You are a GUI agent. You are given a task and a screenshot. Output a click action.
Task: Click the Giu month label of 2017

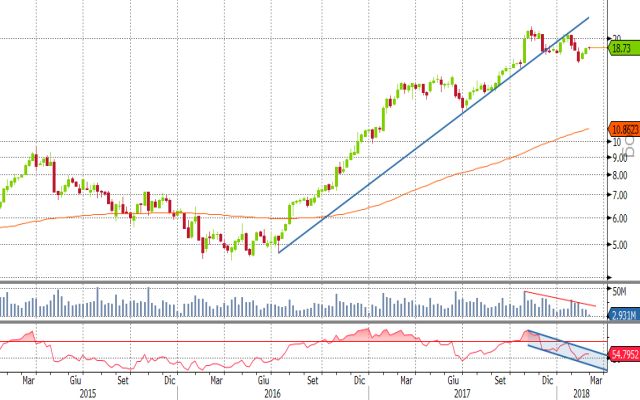[453, 380]
